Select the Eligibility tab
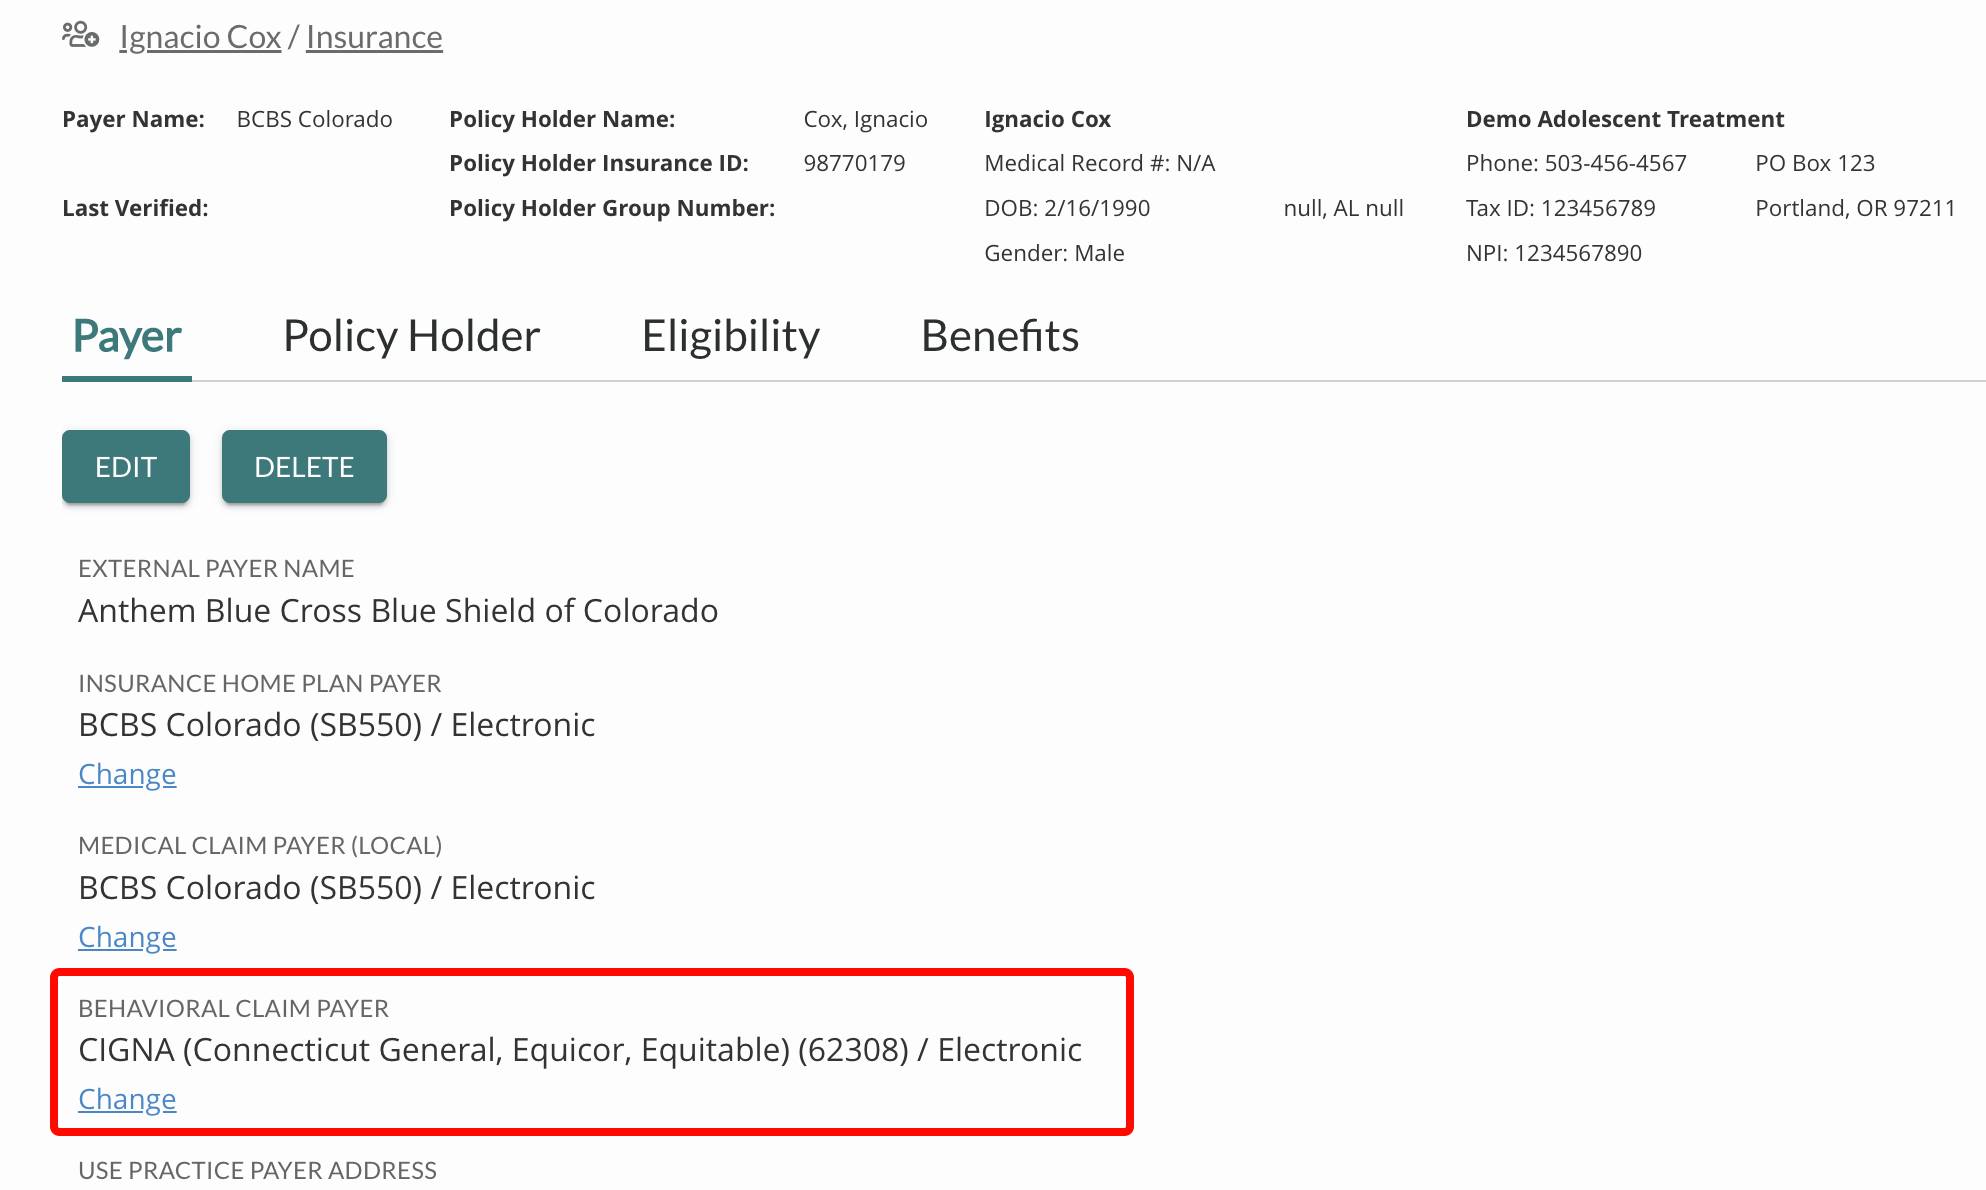Image resolution: width=1986 pixels, height=1190 pixels. point(730,337)
